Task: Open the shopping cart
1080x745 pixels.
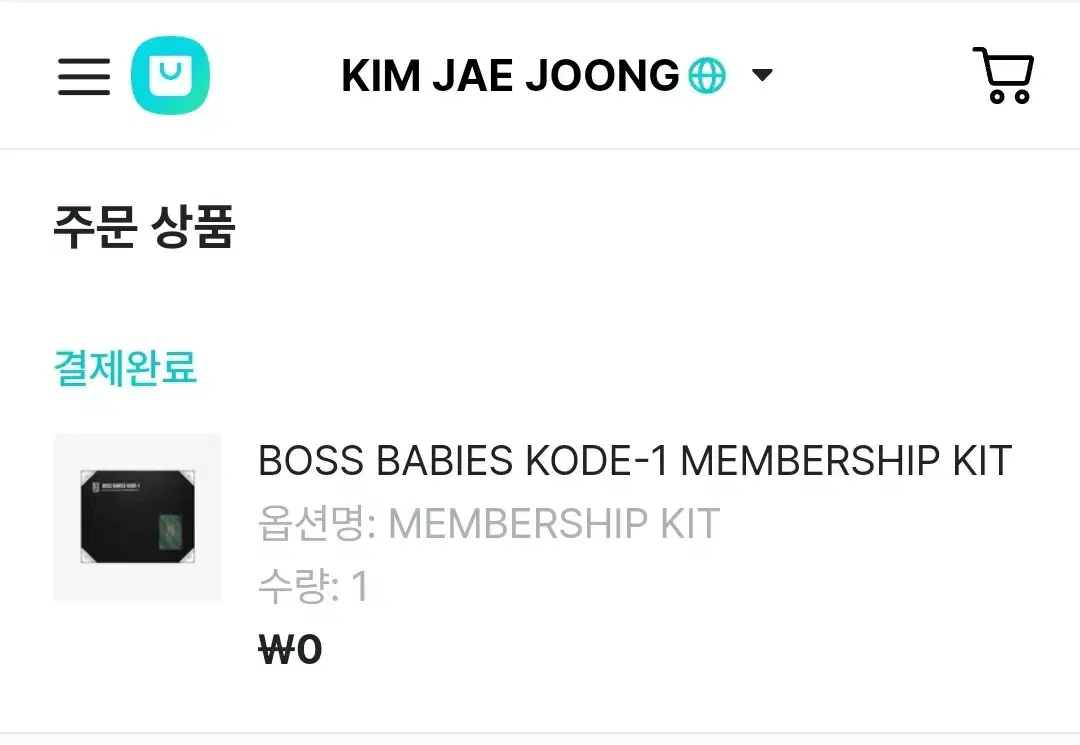Action: tap(1004, 75)
